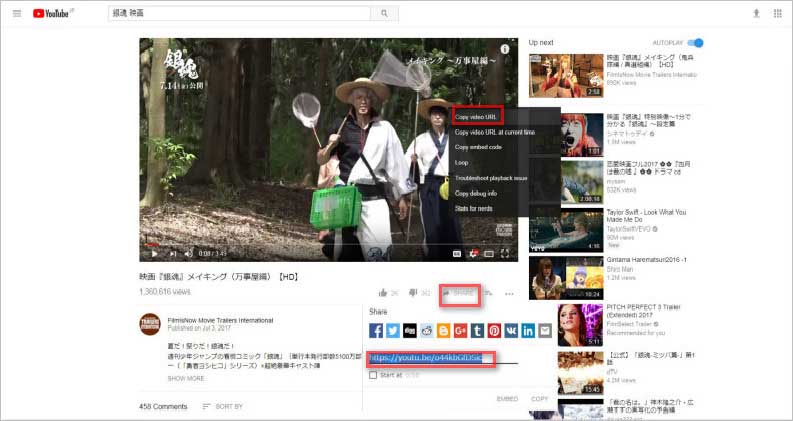
Task: Click the upload video icon
Action: (x=756, y=14)
